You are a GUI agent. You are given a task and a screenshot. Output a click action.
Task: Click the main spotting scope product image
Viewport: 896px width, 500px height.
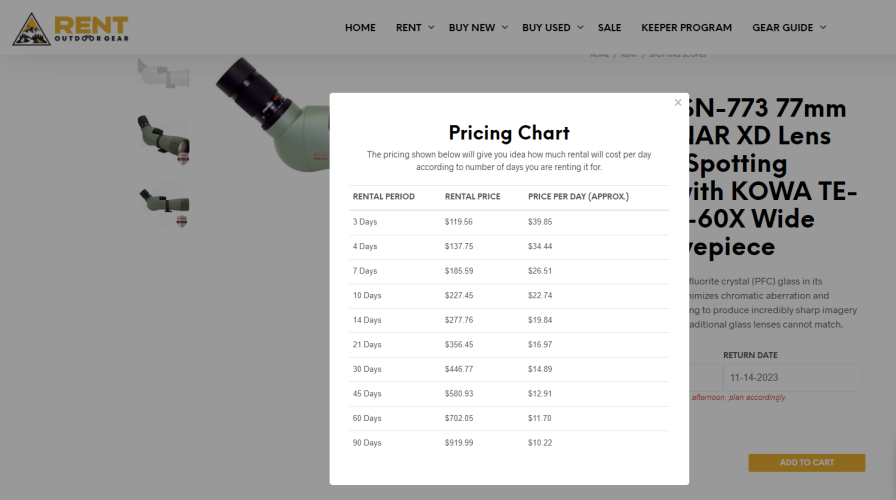(x=273, y=113)
